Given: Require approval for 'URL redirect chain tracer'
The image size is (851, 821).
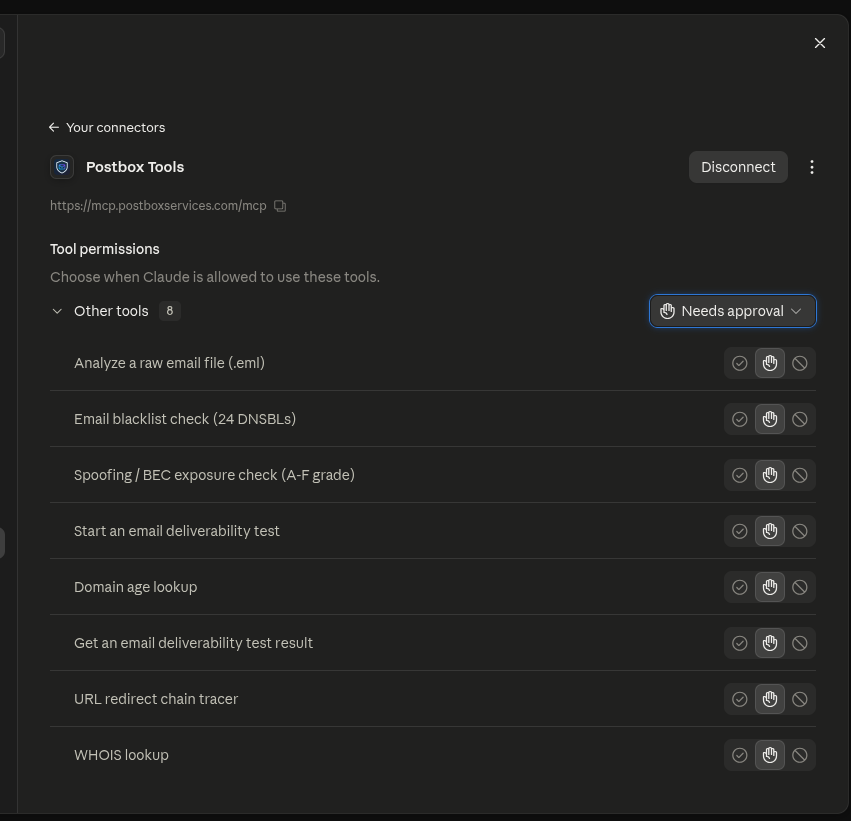Looking at the screenshot, I should [770, 699].
